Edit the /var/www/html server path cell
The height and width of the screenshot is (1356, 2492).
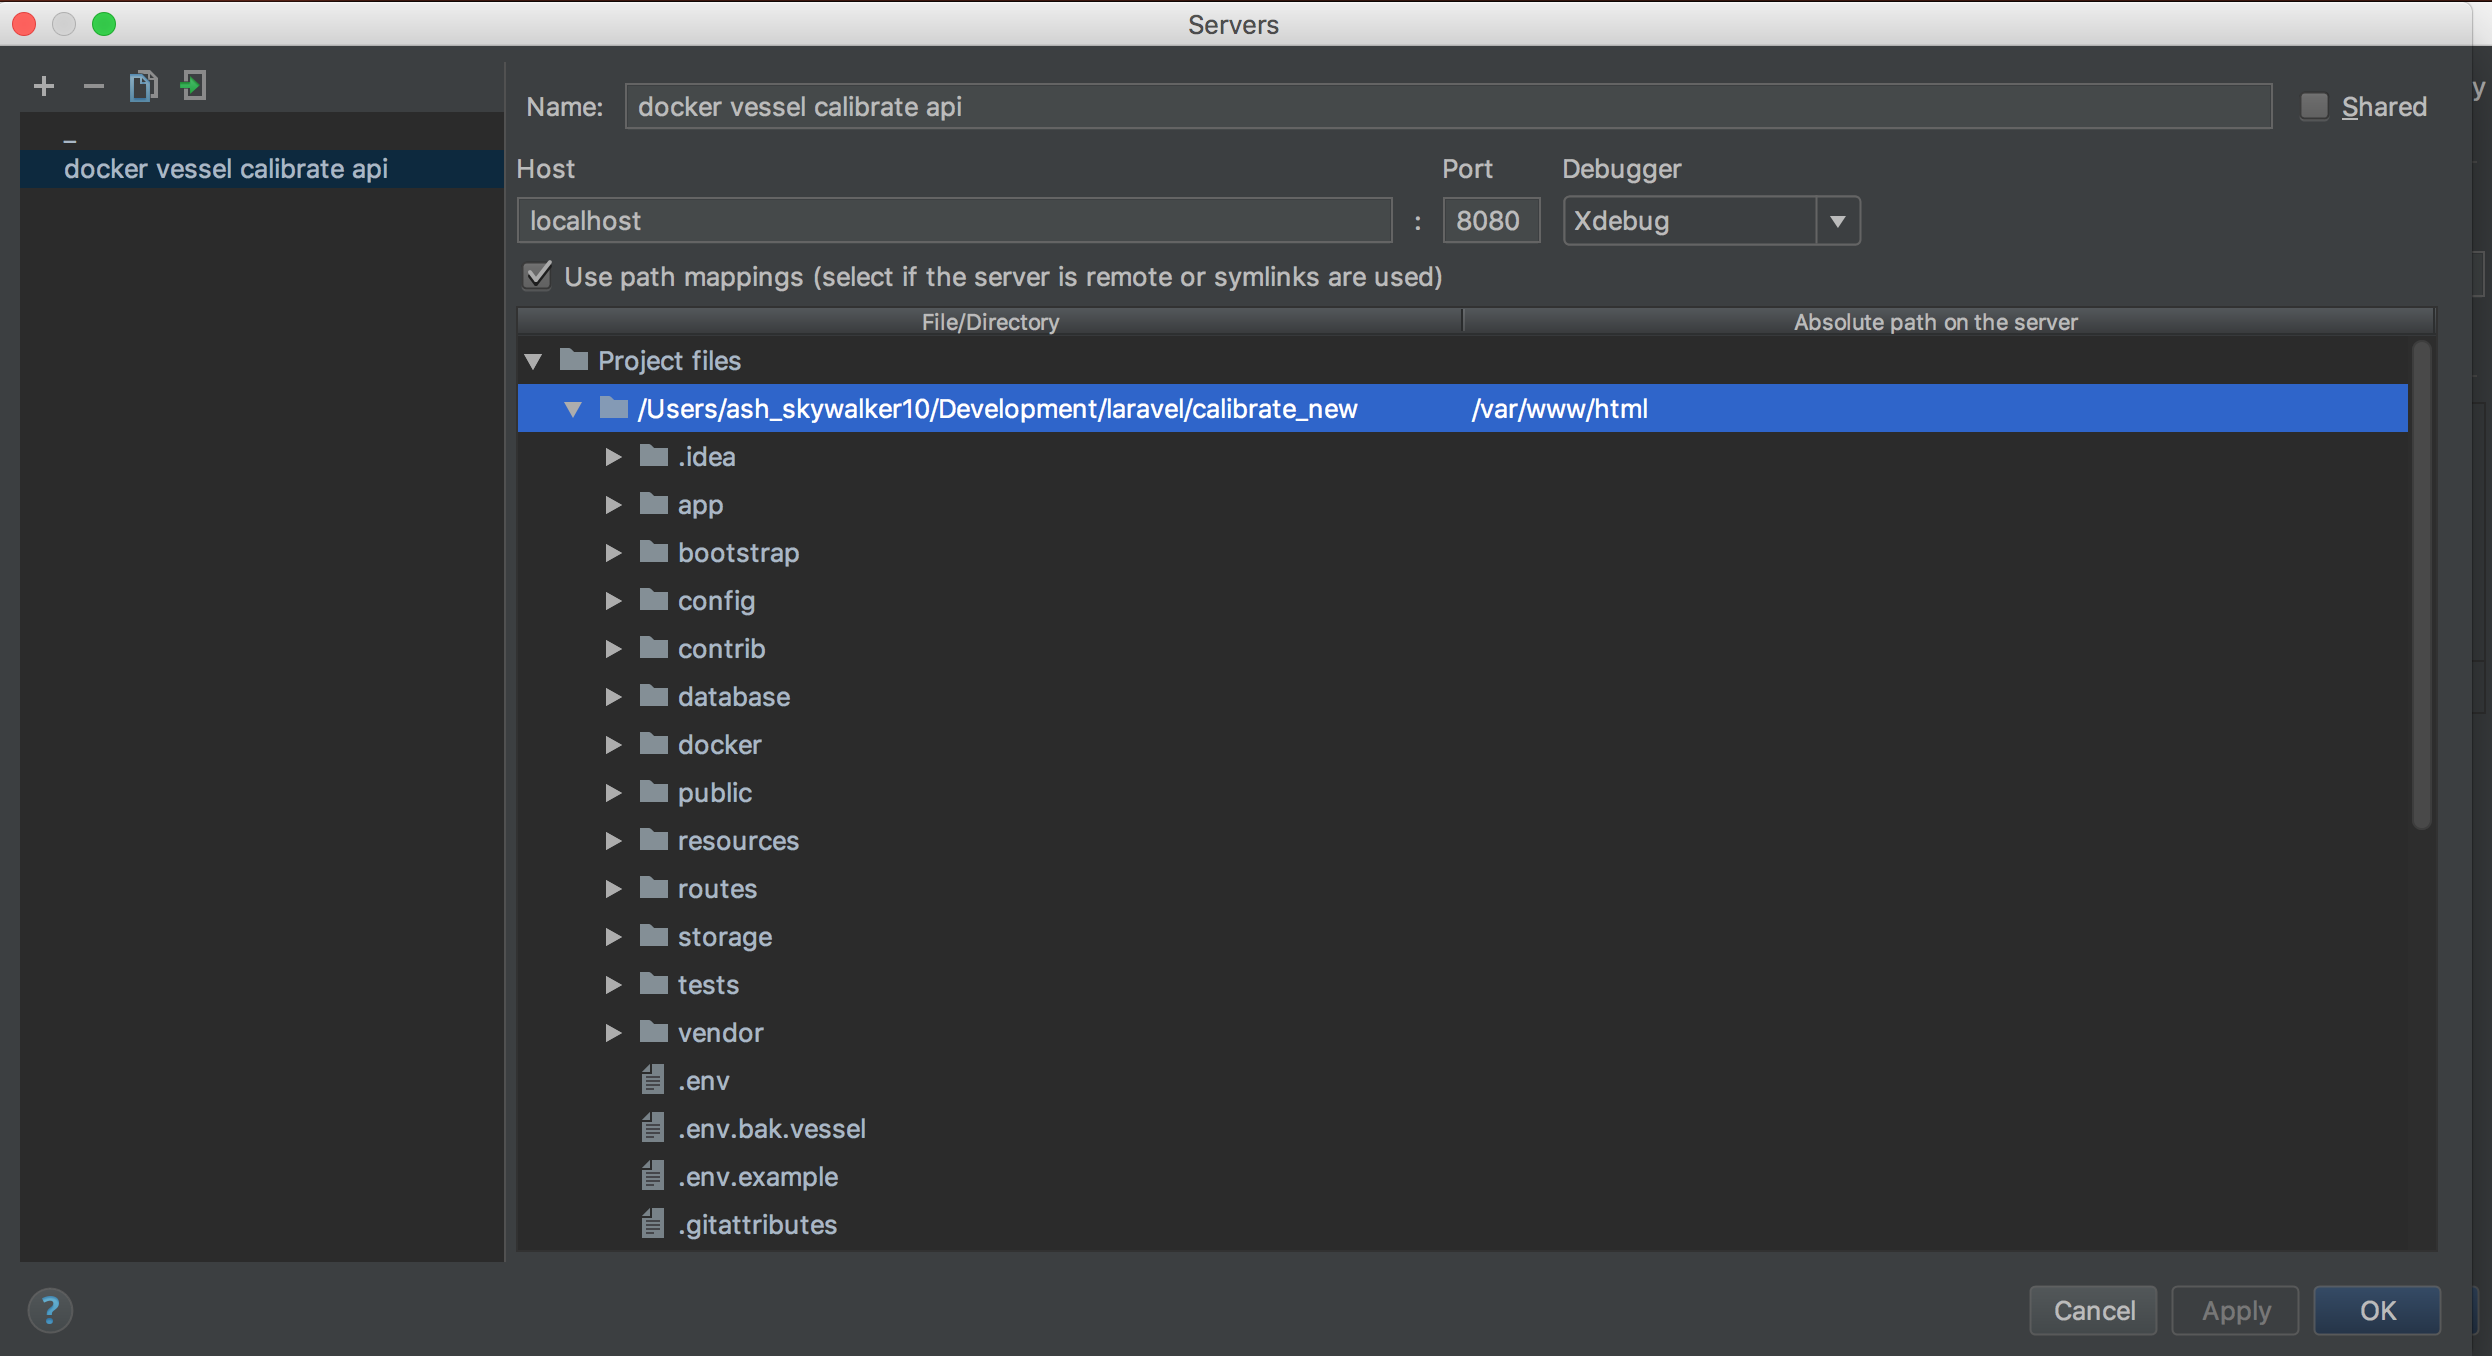(x=1935, y=408)
